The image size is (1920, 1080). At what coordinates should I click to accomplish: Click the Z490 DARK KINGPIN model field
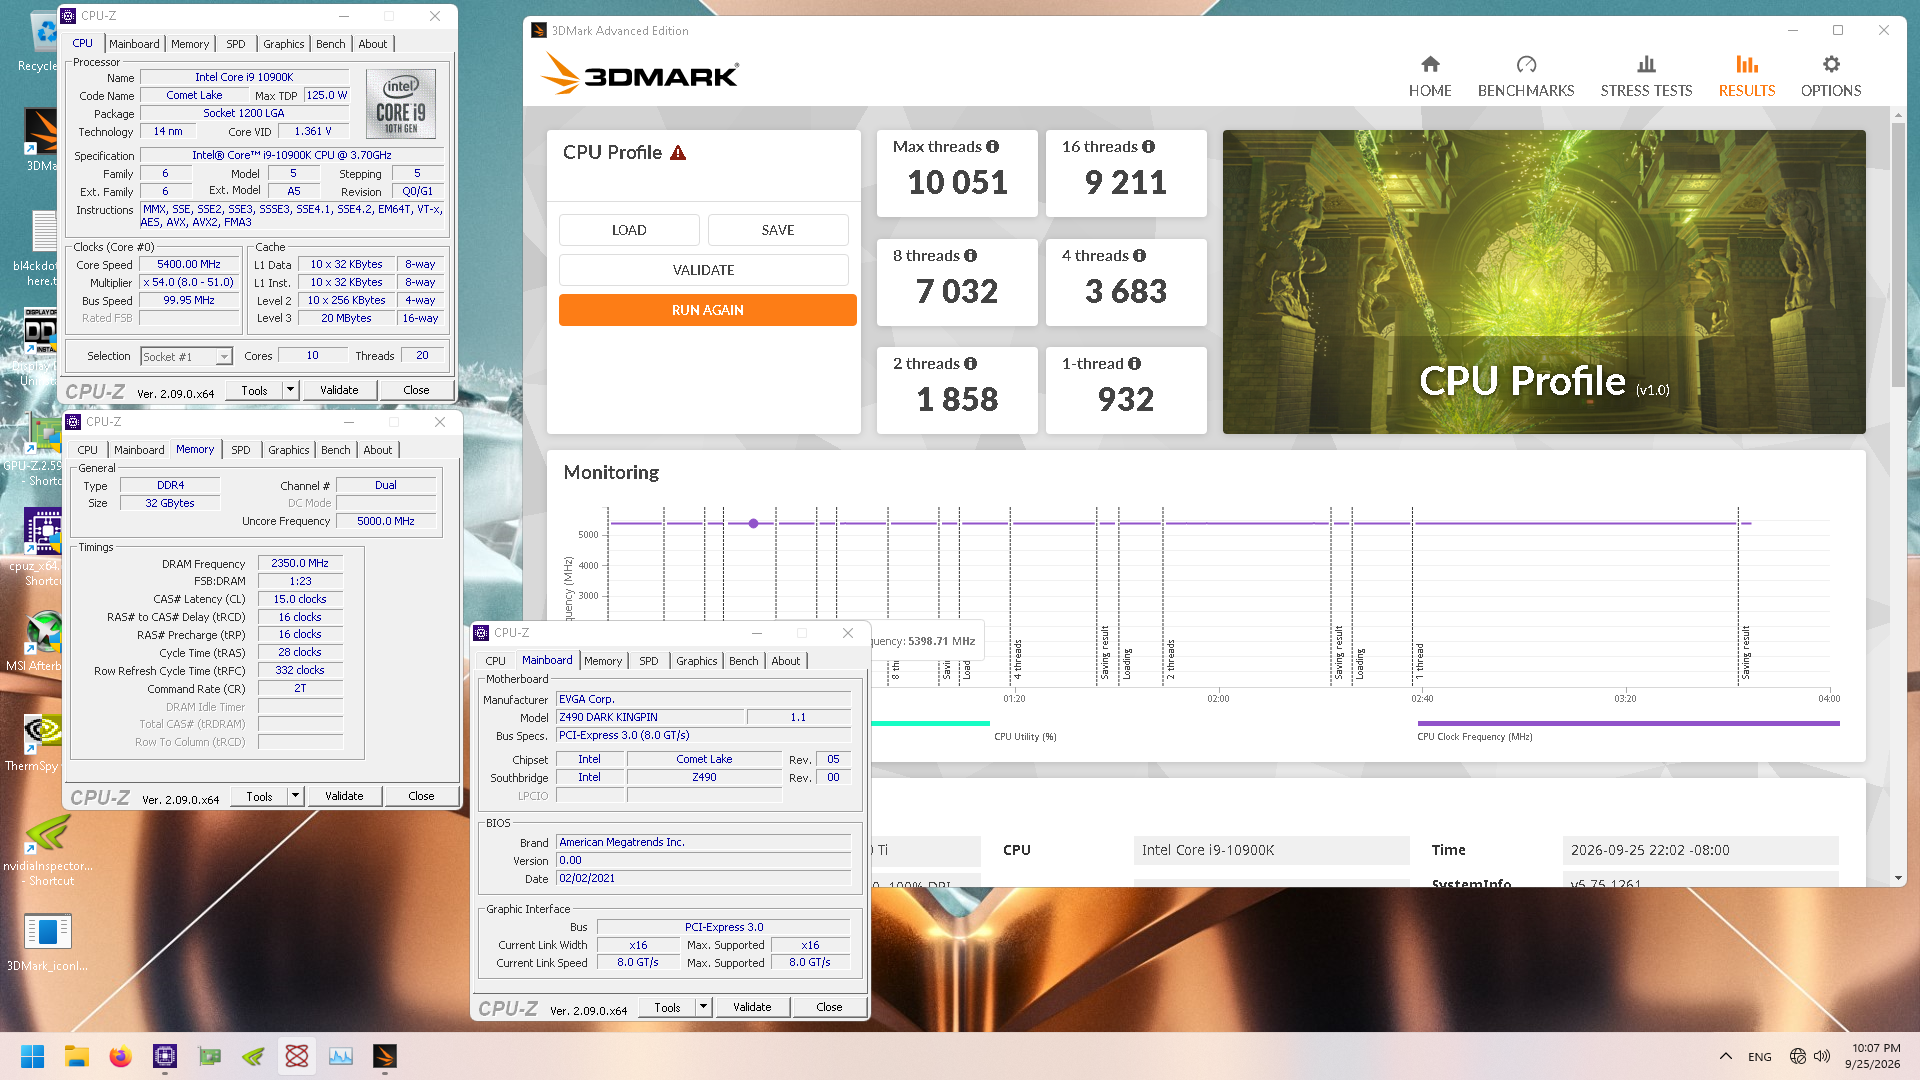click(650, 717)
